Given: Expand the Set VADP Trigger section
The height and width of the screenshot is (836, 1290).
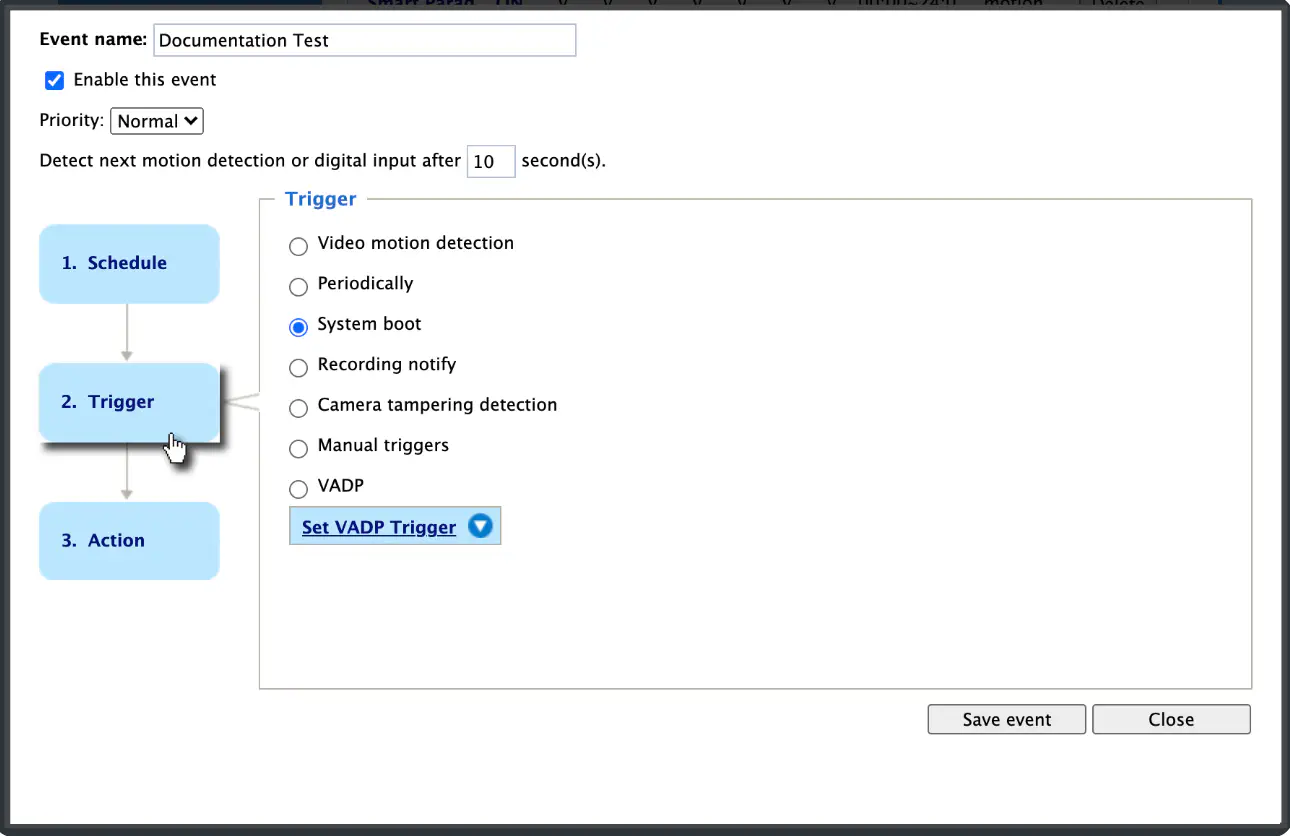Looking at the screenshot, I should click(395, 526).
